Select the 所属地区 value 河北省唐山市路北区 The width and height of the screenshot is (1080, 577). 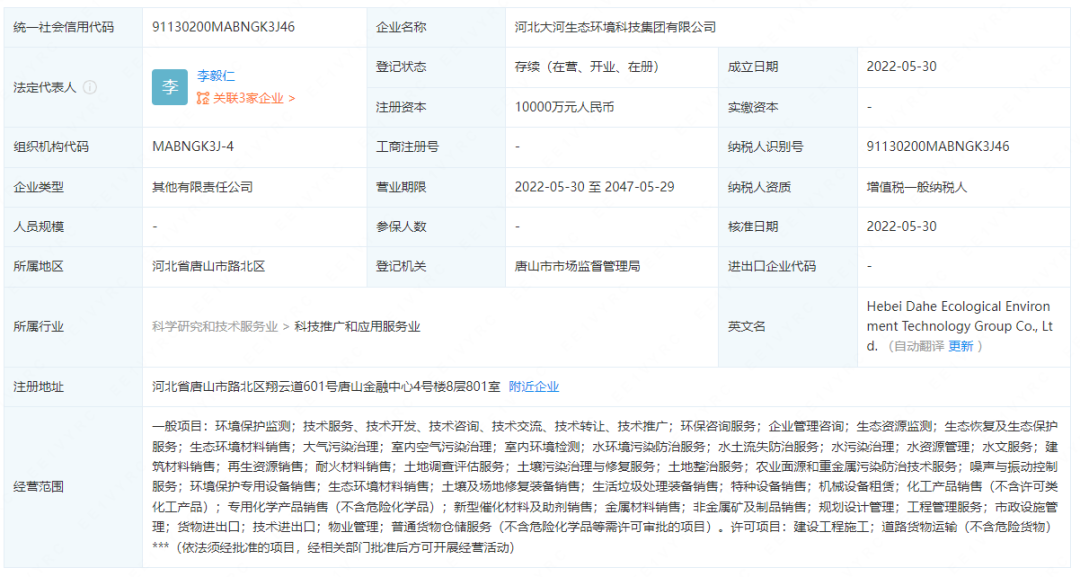(209, 266)
